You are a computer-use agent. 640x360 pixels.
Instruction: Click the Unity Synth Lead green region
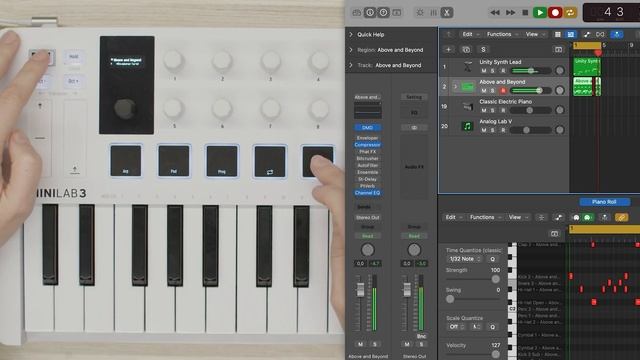click(x=587, y=67)
